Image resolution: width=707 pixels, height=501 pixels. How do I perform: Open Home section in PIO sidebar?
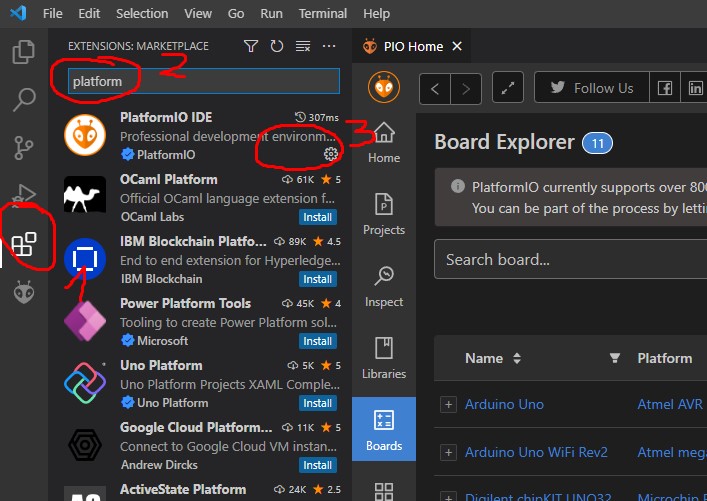384,143
